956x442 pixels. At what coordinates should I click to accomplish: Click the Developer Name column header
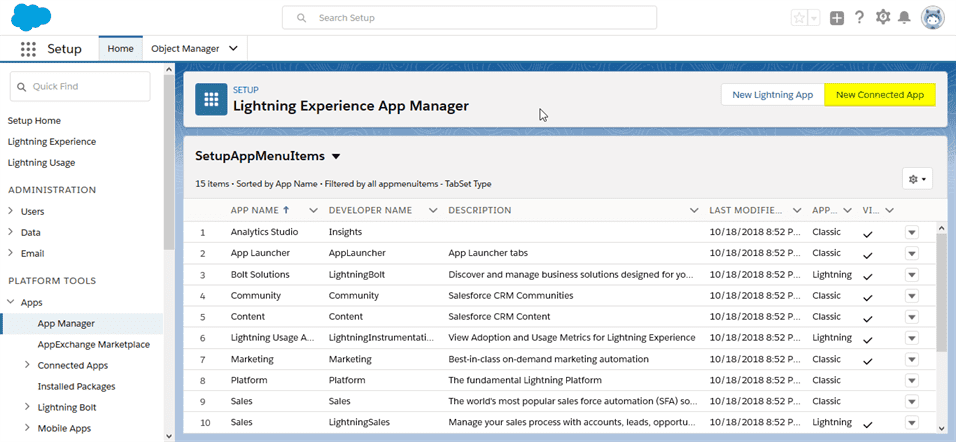pos(371,210)
